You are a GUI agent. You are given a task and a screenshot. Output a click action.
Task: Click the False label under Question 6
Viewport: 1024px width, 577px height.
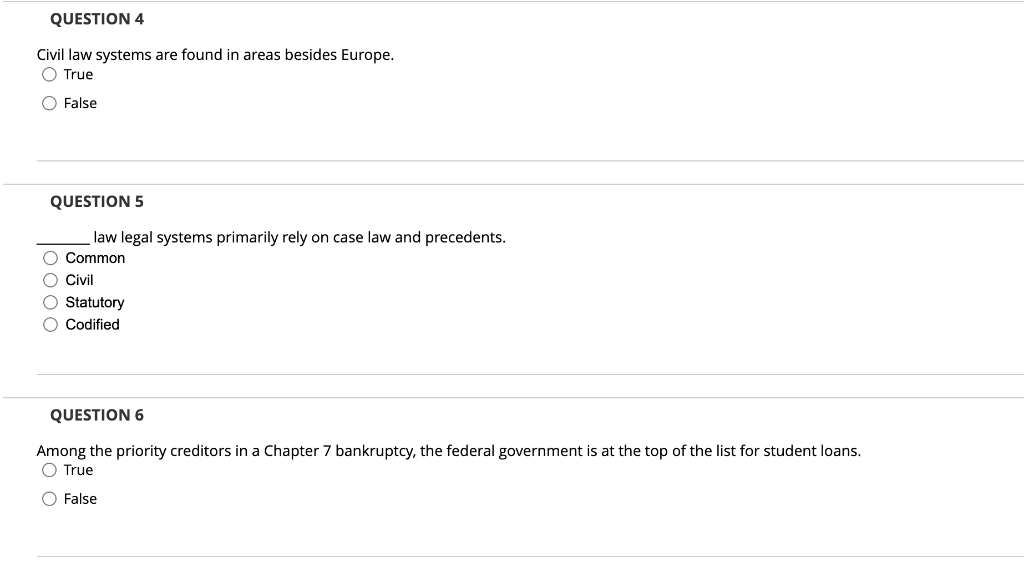82,498
